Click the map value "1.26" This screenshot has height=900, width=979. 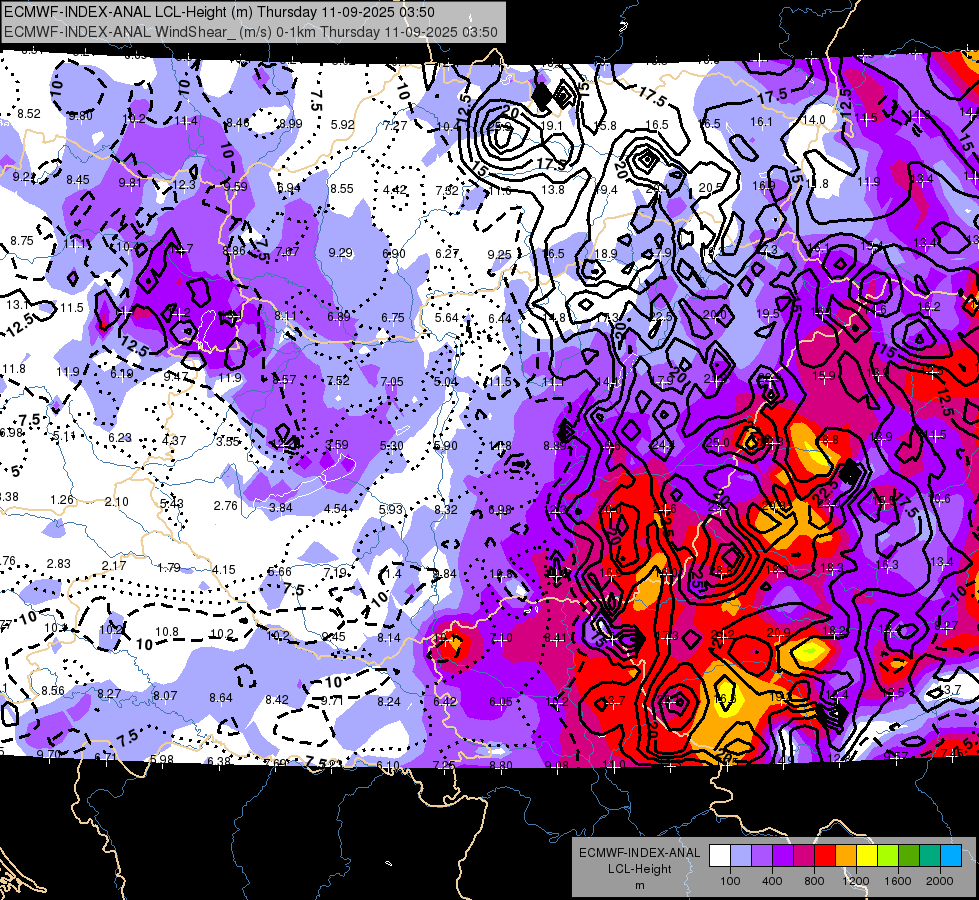[62, 500]
